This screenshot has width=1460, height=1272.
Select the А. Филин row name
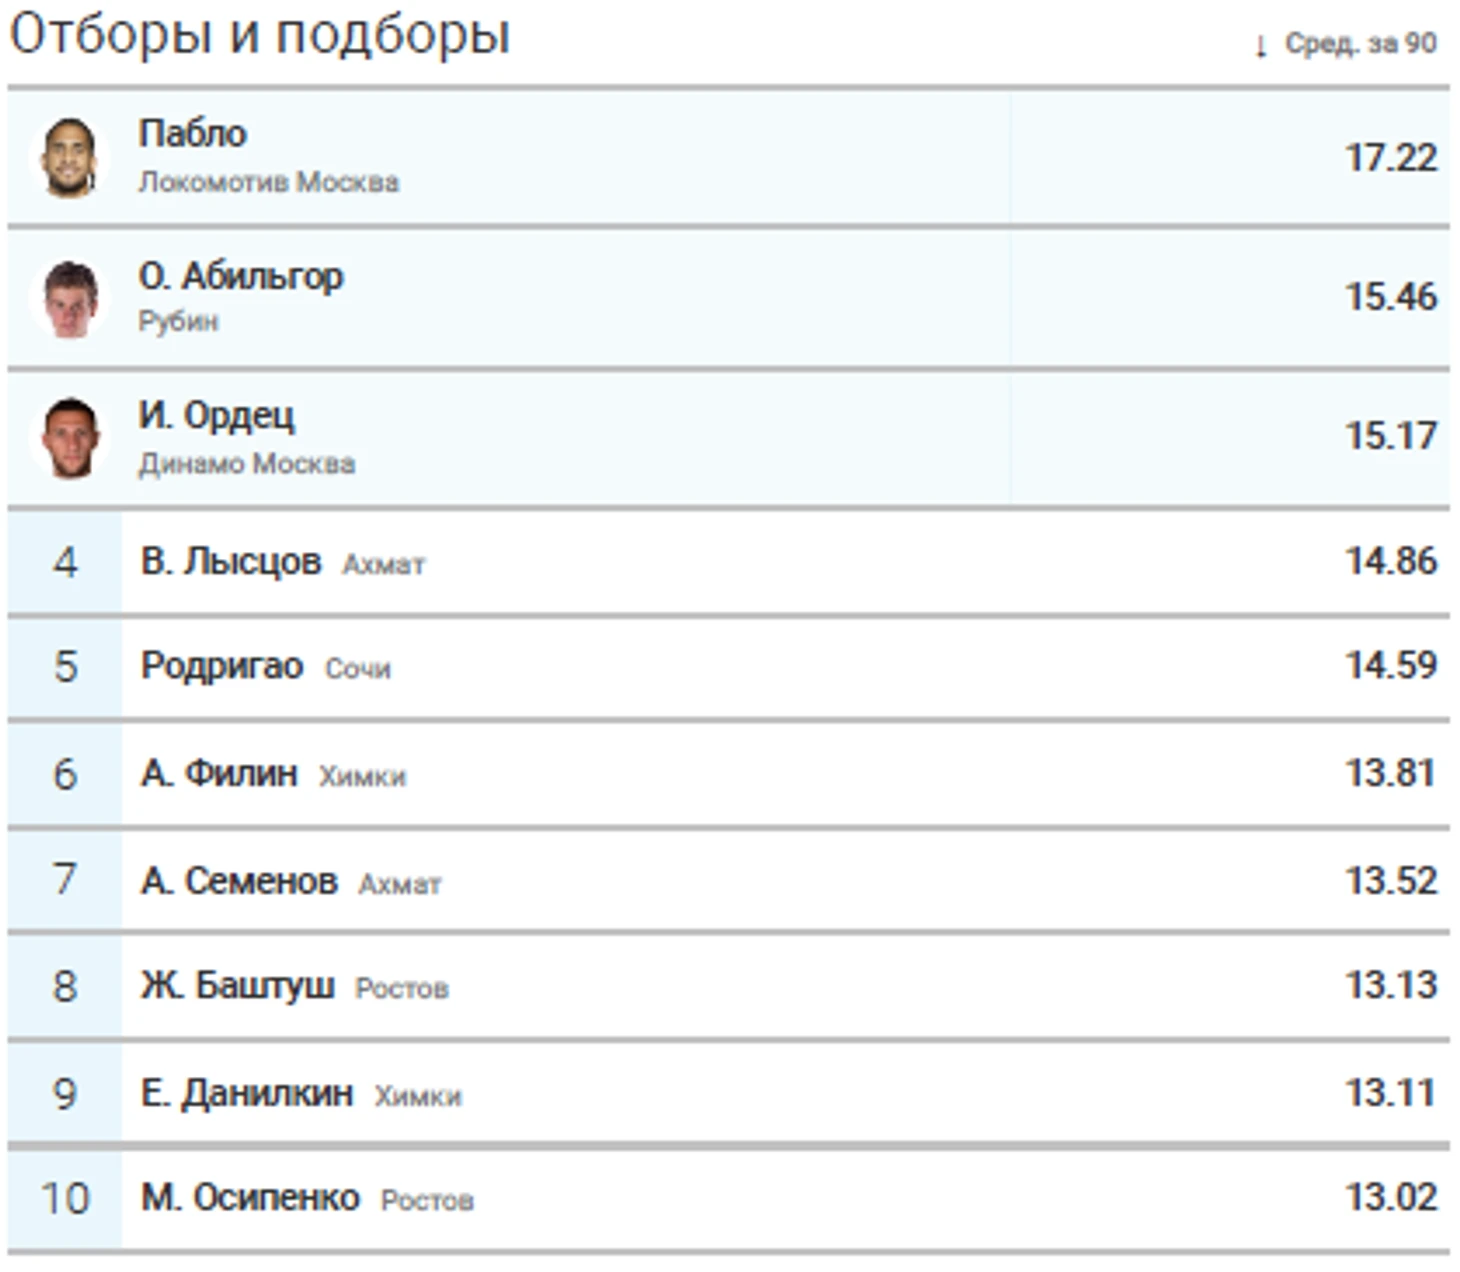219,773
